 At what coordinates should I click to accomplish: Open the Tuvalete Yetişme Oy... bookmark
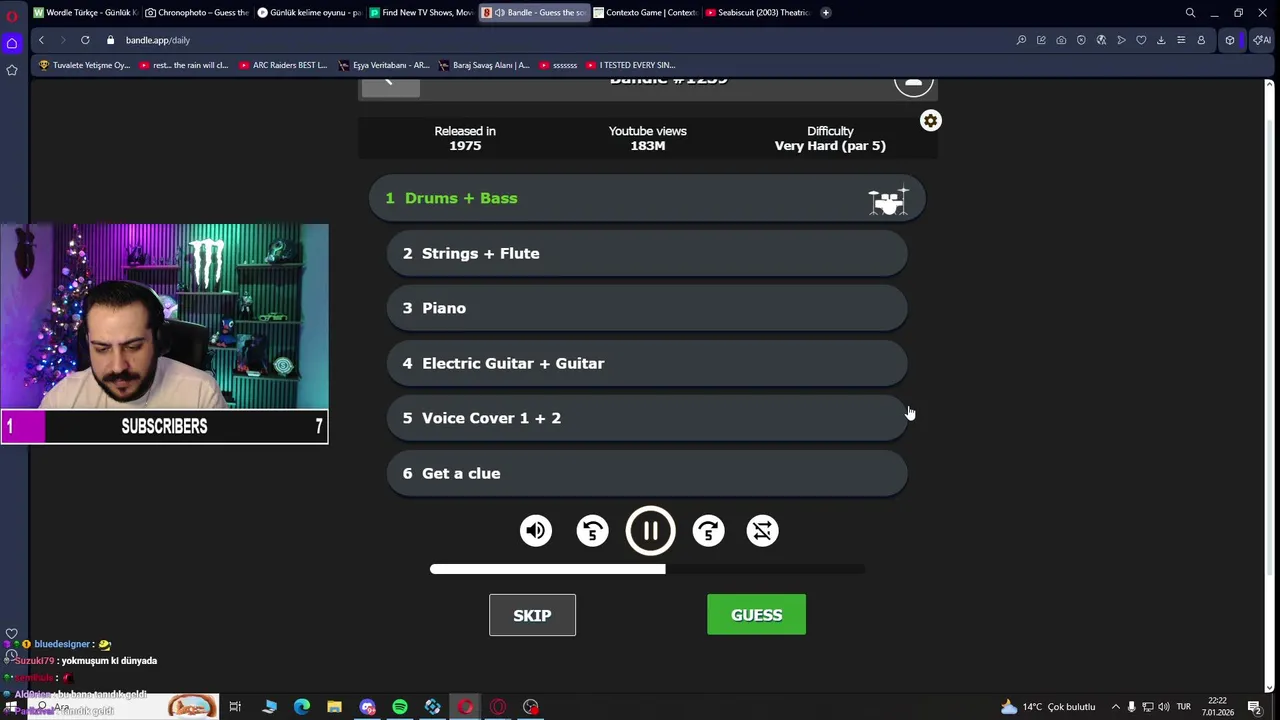coord(85,65)
